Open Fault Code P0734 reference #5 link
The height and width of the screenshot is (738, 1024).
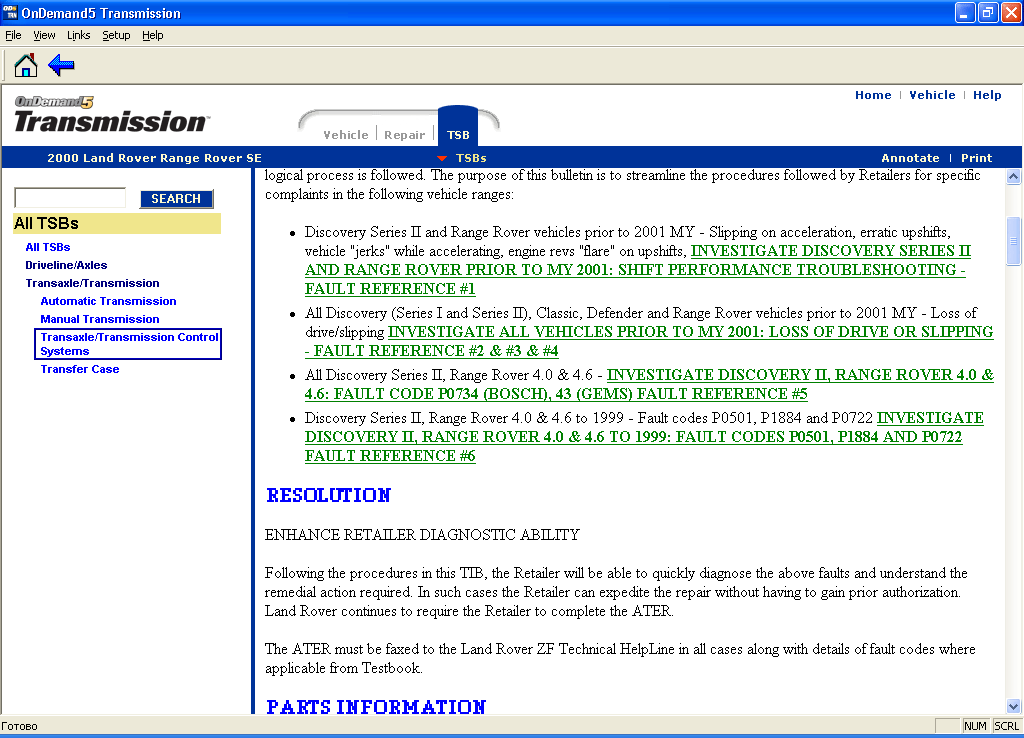(x=649, y=384)
